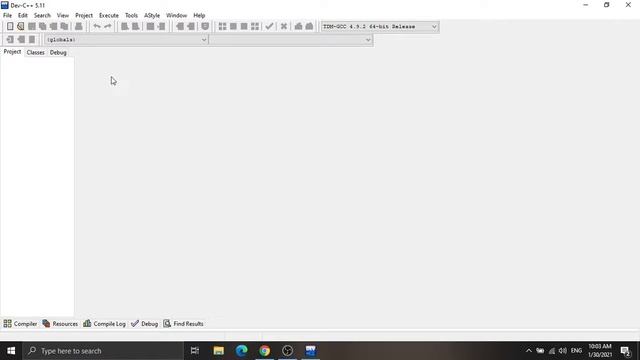Click the volume speaker tray icon
Screen dimensions: 640x360
[563, 351]
